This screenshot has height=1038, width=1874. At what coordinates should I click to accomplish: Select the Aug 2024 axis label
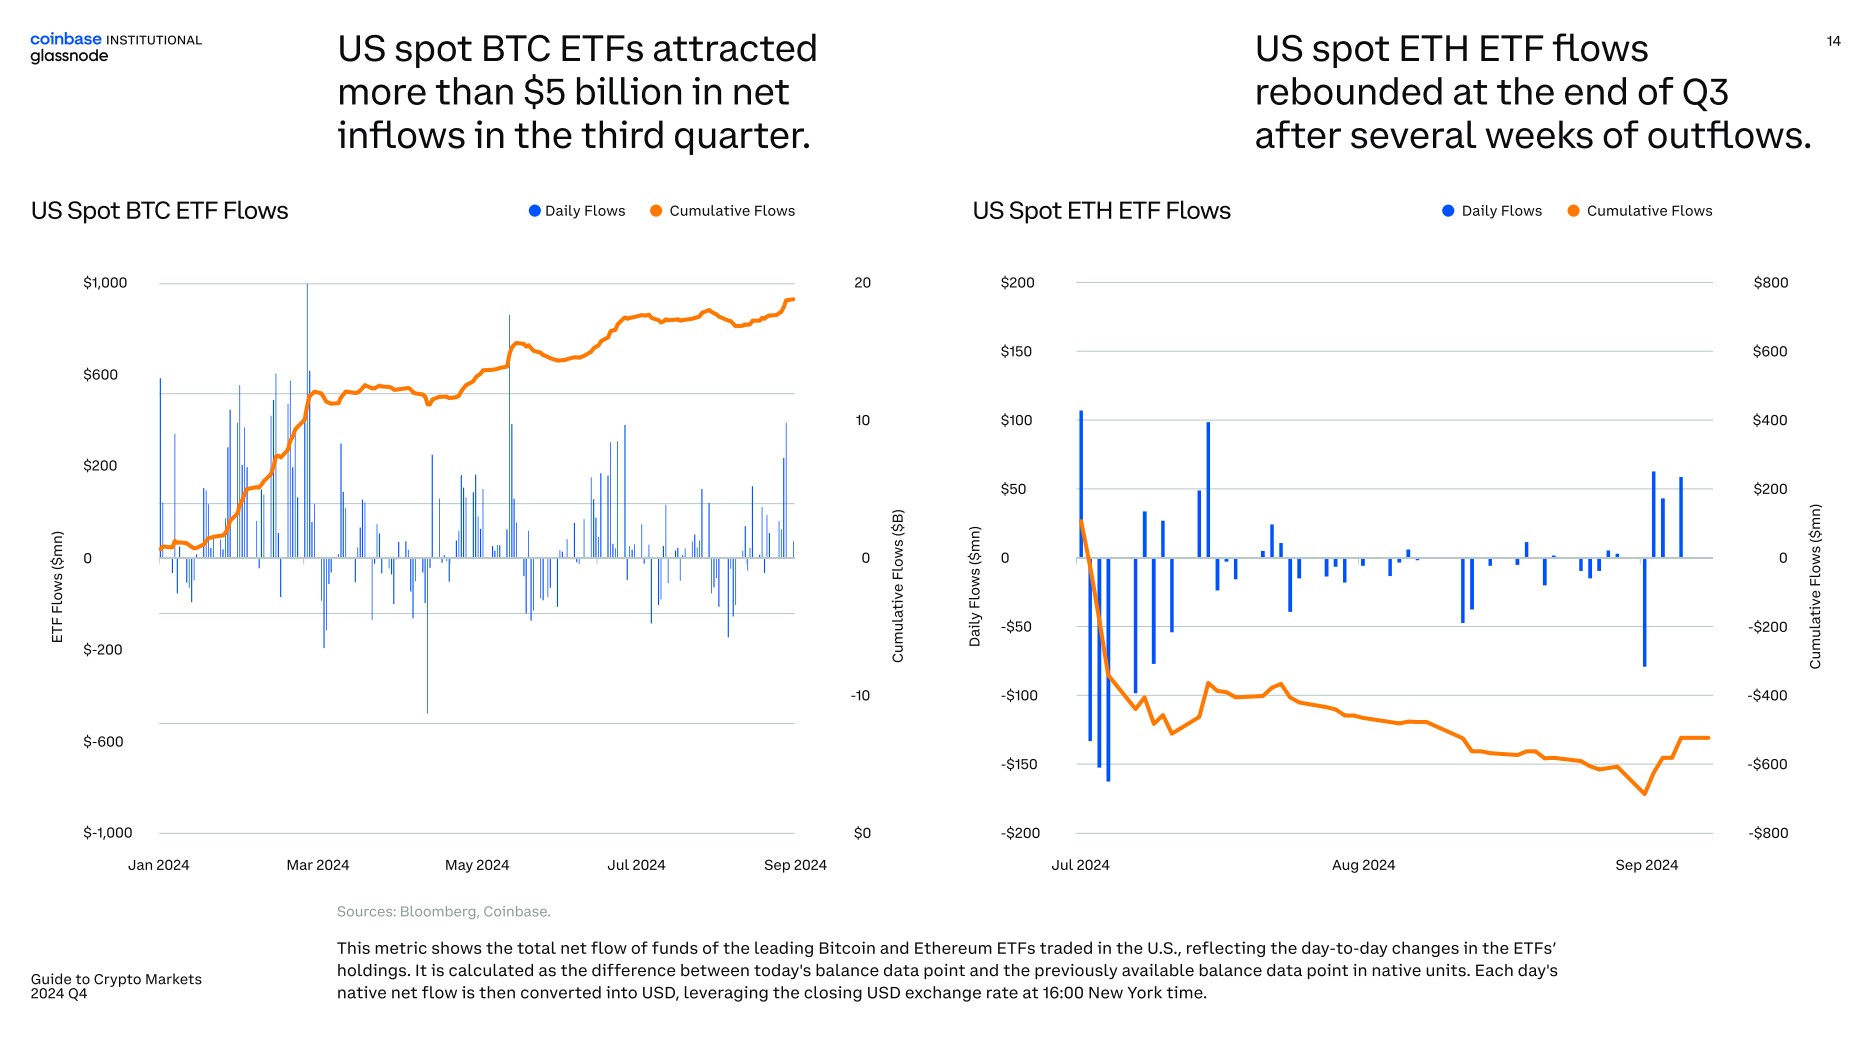(1363, 865)
